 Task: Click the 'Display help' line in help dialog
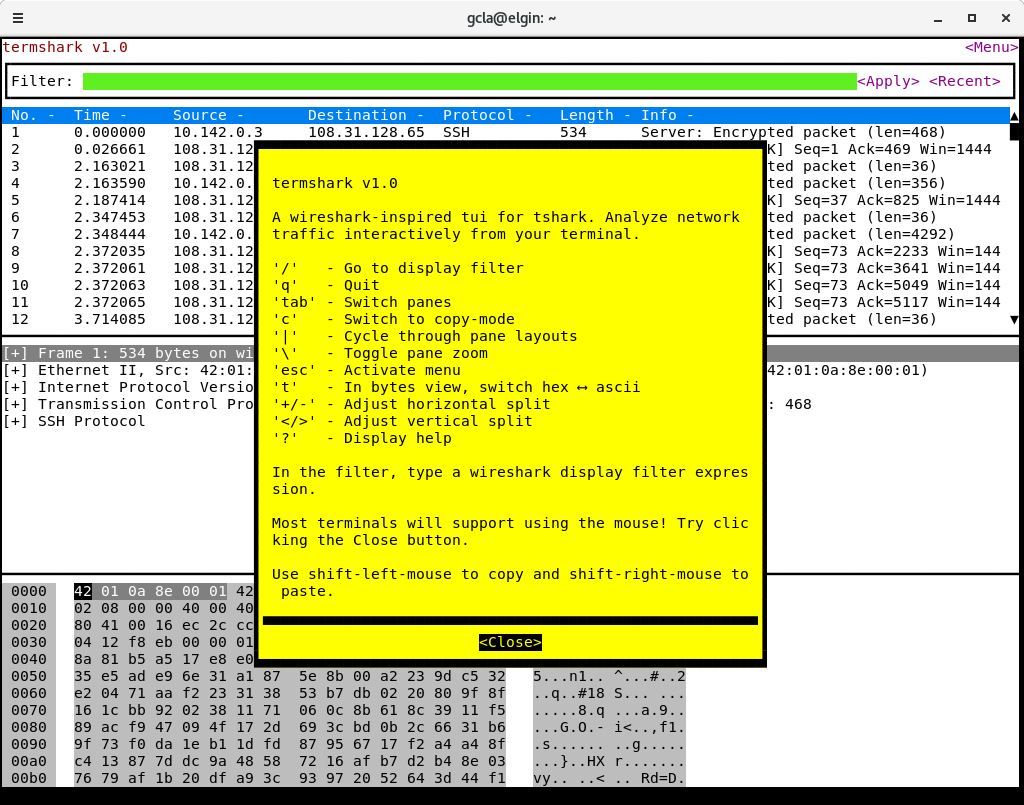click(362, 438)
